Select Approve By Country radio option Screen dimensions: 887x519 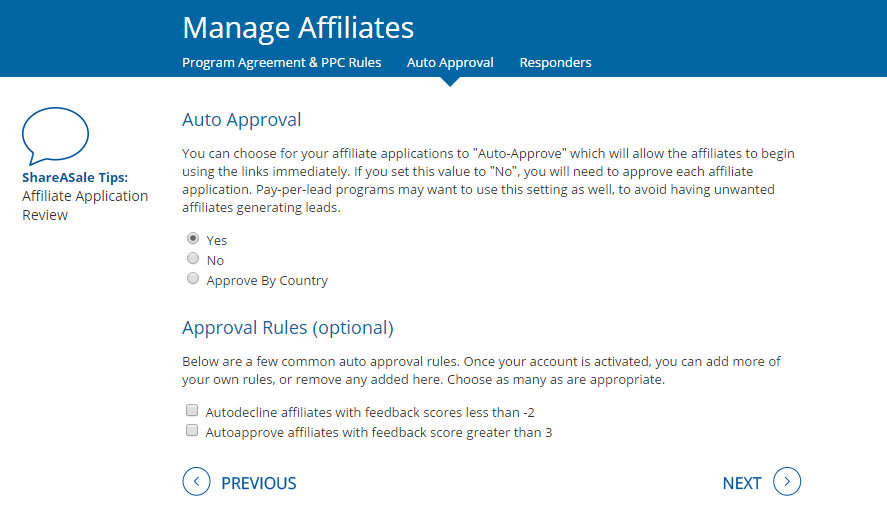[193, 280]
